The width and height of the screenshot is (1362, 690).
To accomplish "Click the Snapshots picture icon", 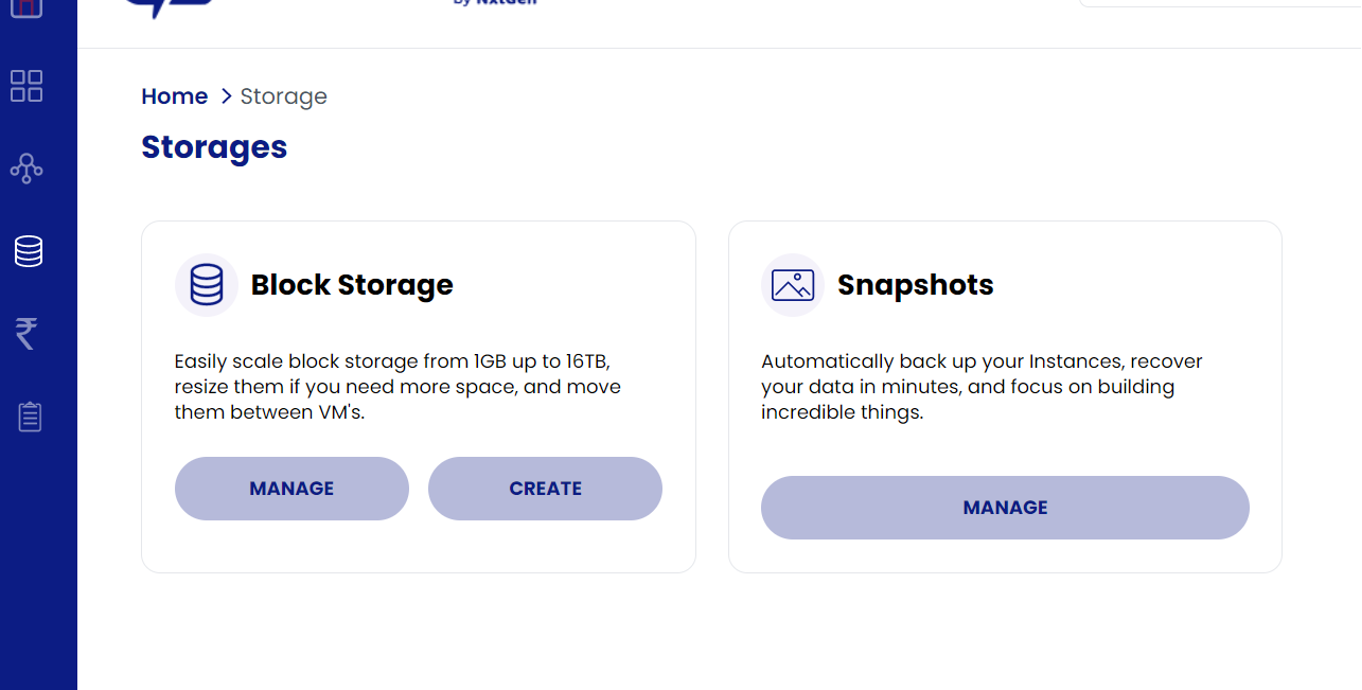I will click(x=792, y=285).
